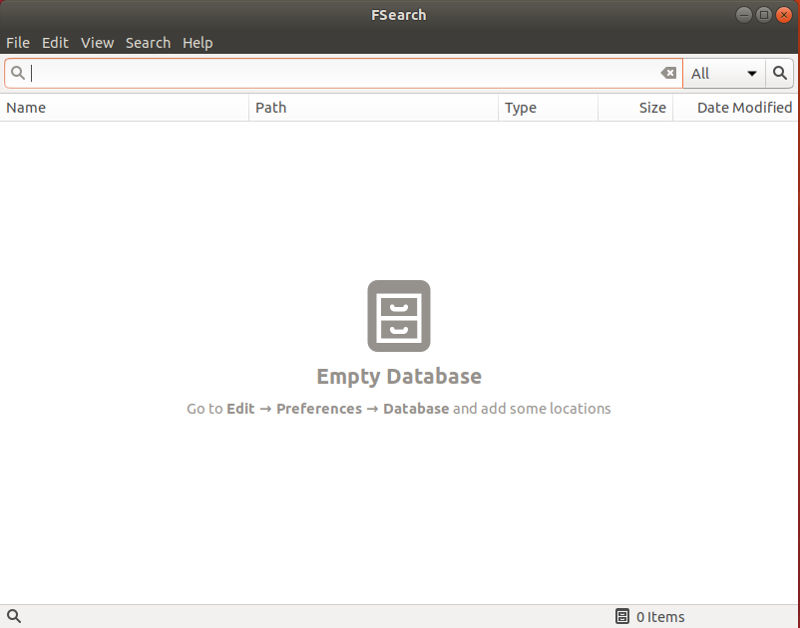Start a search with the magnifying glass button
Screen dimensions: 800x628
(780, 73)
